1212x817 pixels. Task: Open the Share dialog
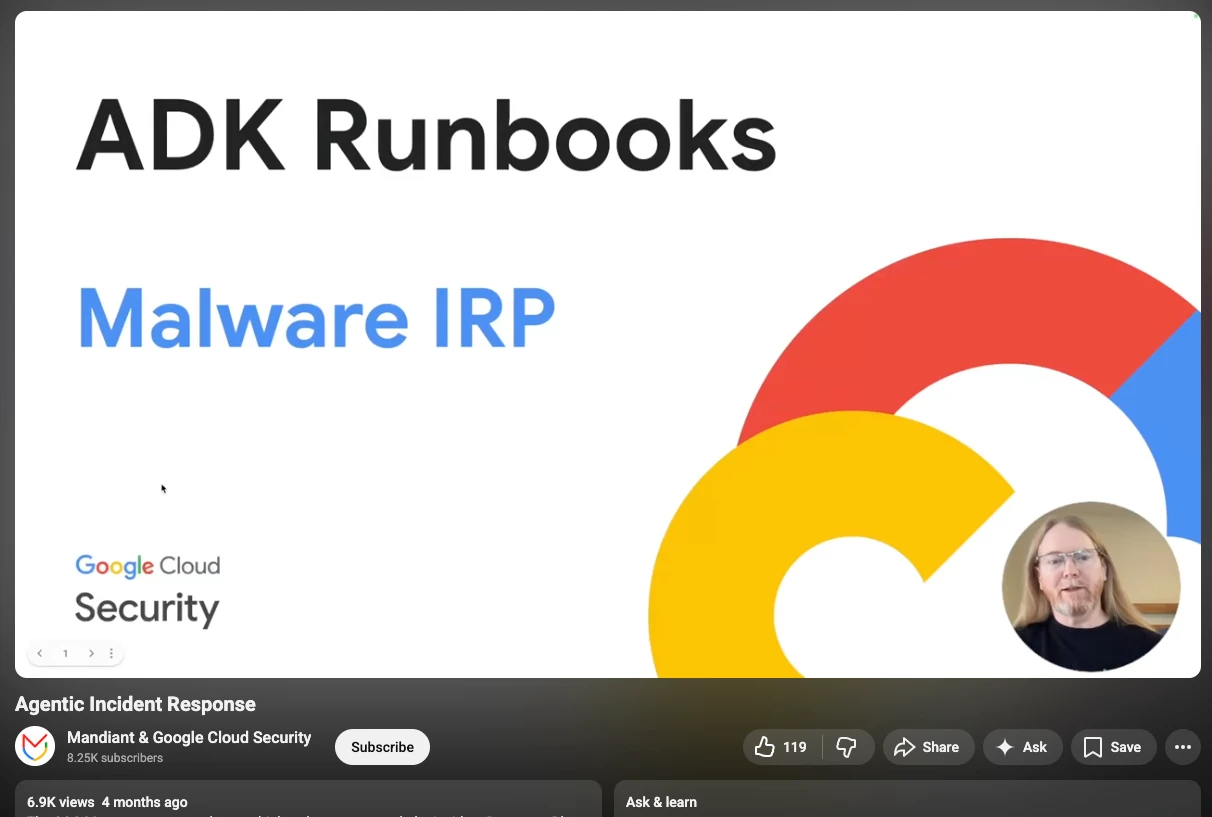(927, 747)
